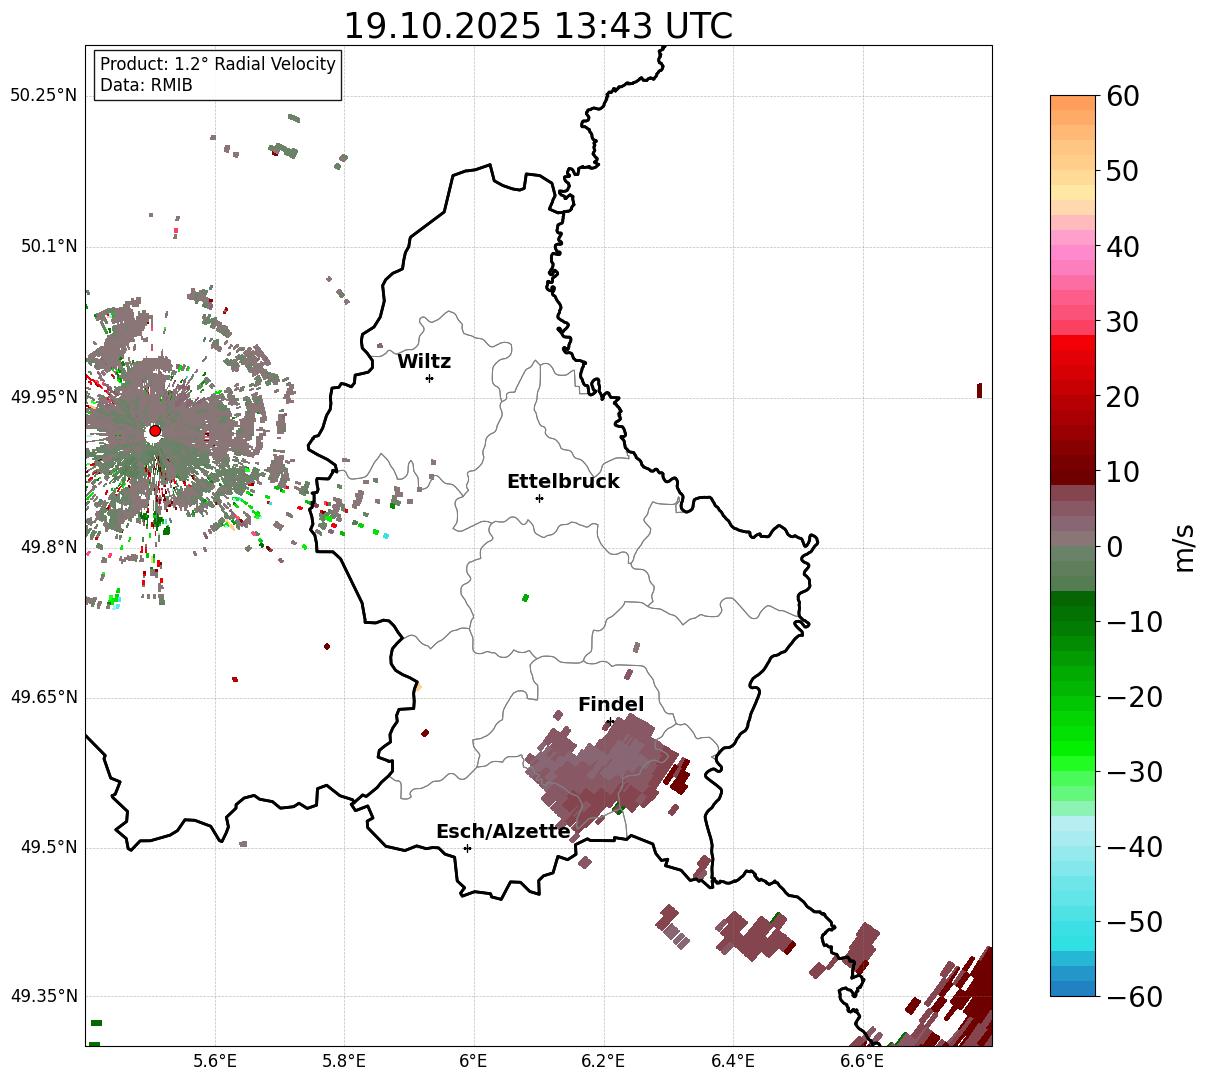Click the colorbar 0 tick label

(x=1114, y=546)
